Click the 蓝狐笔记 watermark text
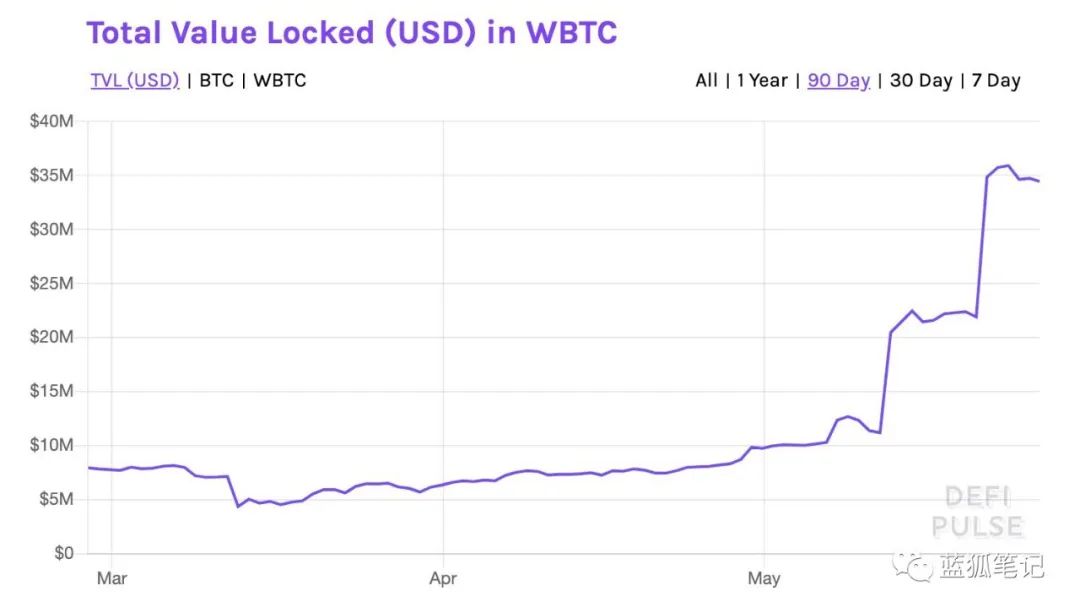 point(991,566)
